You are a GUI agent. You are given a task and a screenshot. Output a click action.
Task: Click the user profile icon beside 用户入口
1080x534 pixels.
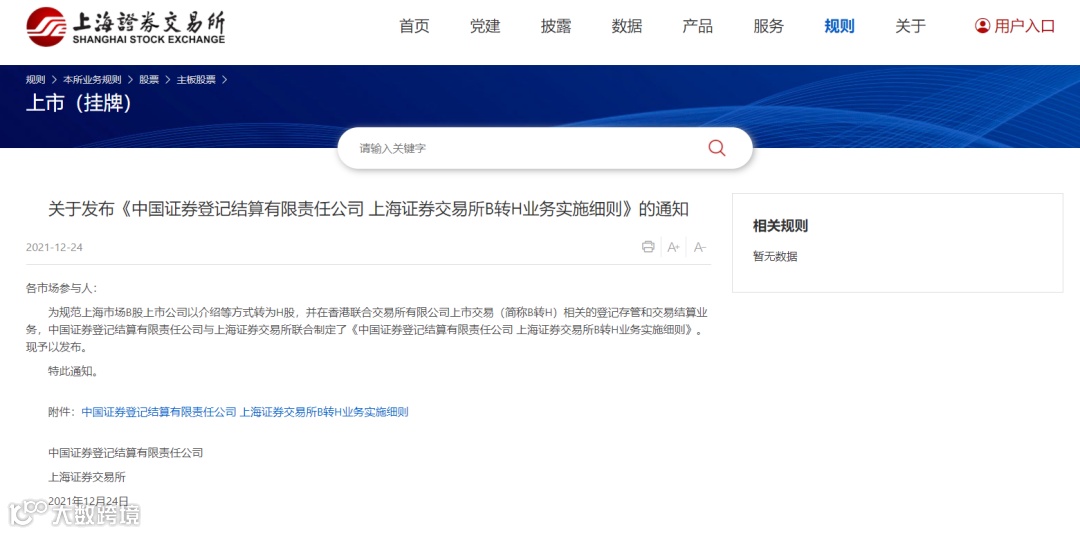pyautogui.click(x=982, y=26)
